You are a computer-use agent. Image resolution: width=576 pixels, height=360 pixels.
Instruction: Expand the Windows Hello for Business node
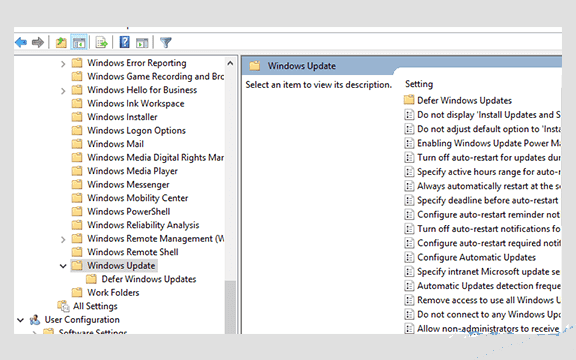(63, 91)
